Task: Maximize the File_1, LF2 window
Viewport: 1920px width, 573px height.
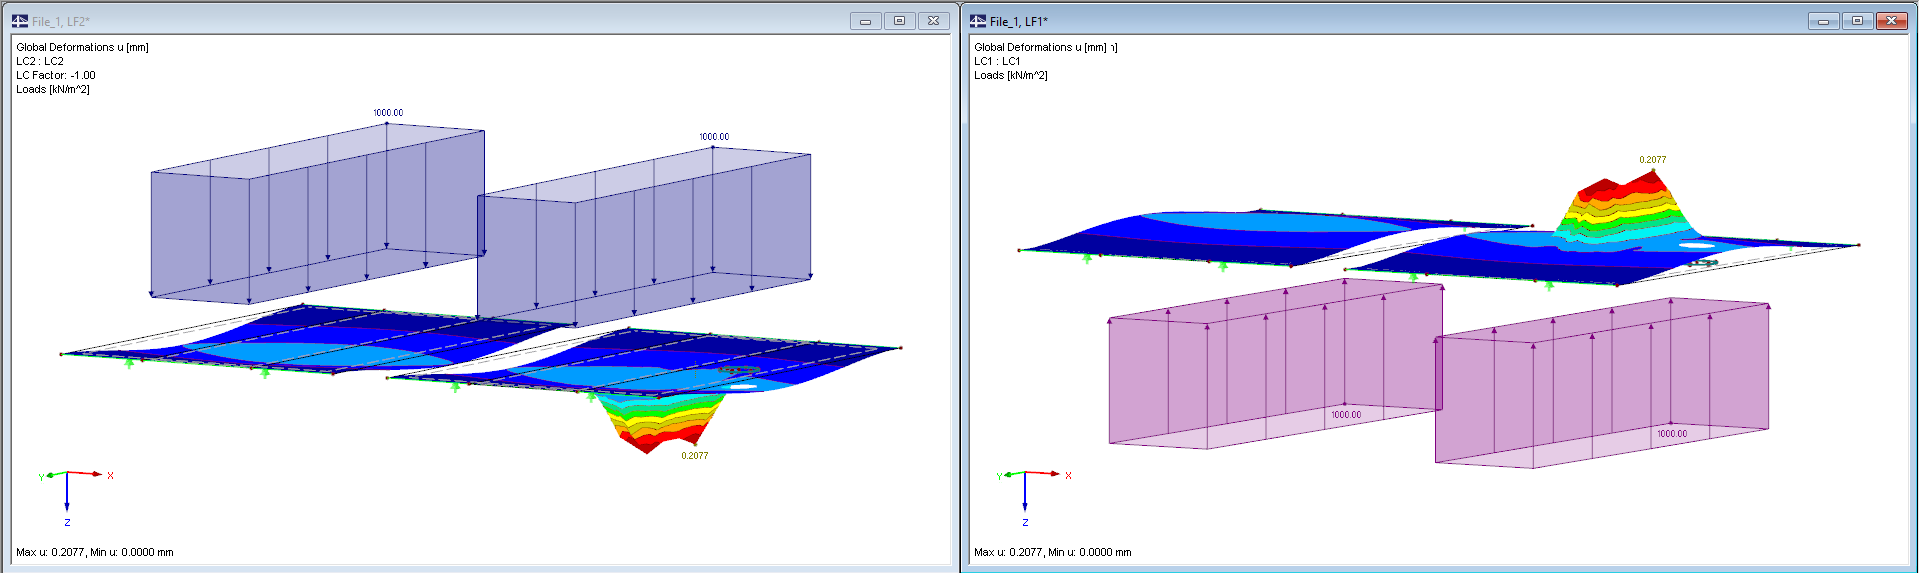Action: click(x=899, y=21)
